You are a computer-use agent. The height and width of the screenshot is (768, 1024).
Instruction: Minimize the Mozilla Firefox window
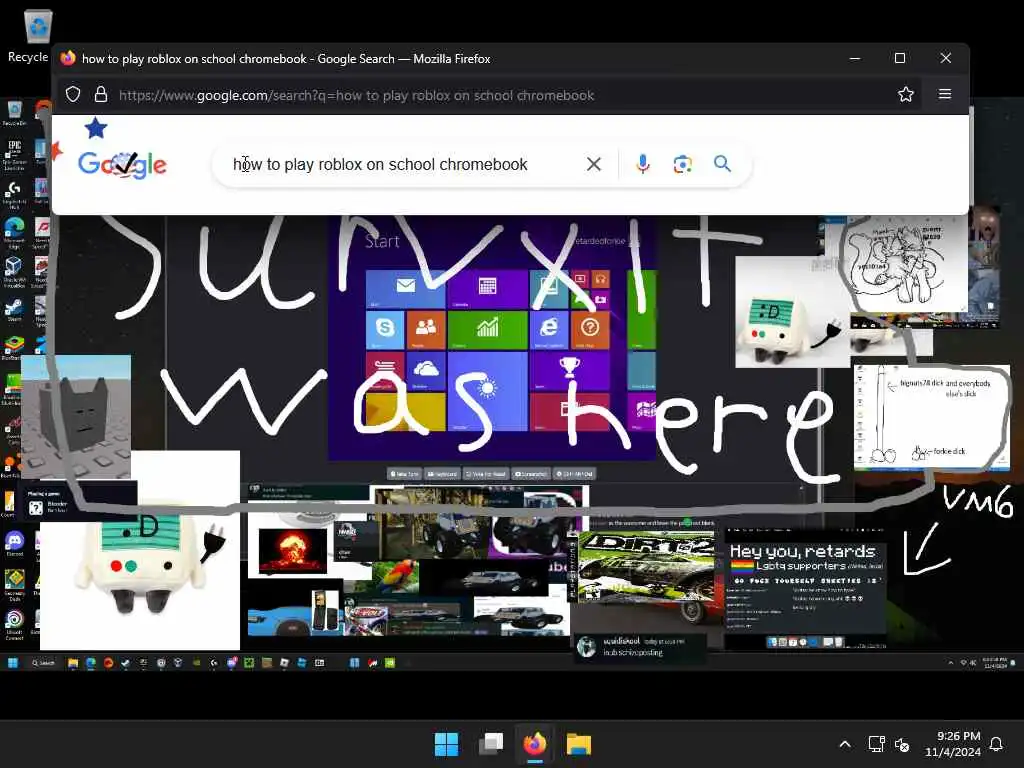(x=854, y=58)
